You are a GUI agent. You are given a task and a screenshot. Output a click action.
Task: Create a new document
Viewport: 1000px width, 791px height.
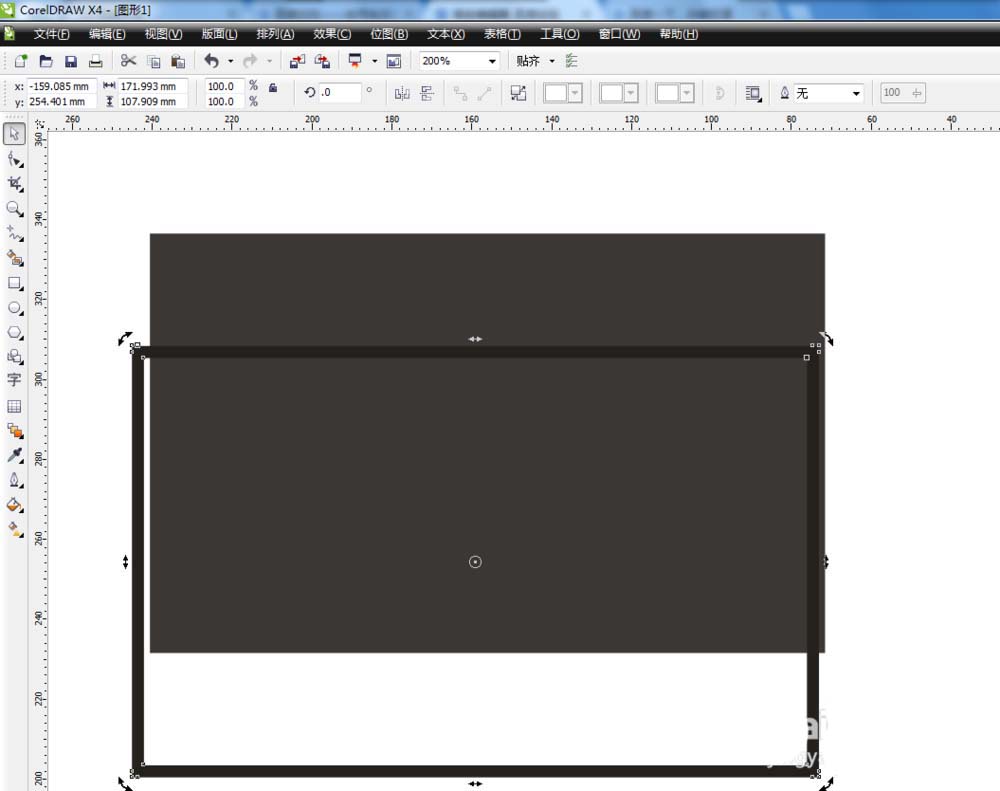coord(21,61)
